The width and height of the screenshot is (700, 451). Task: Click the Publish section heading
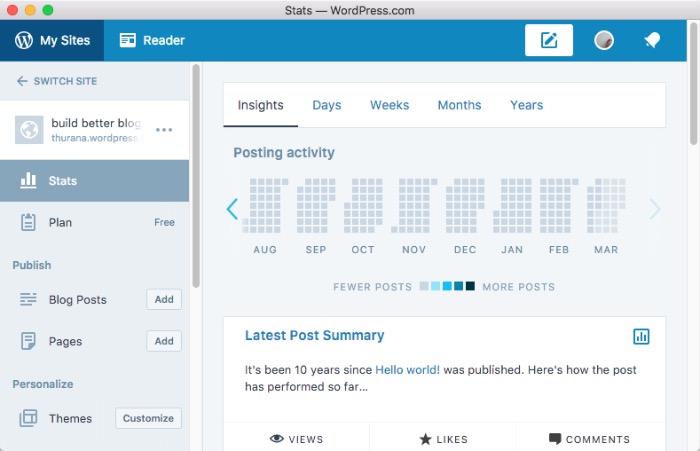(32, 265)
